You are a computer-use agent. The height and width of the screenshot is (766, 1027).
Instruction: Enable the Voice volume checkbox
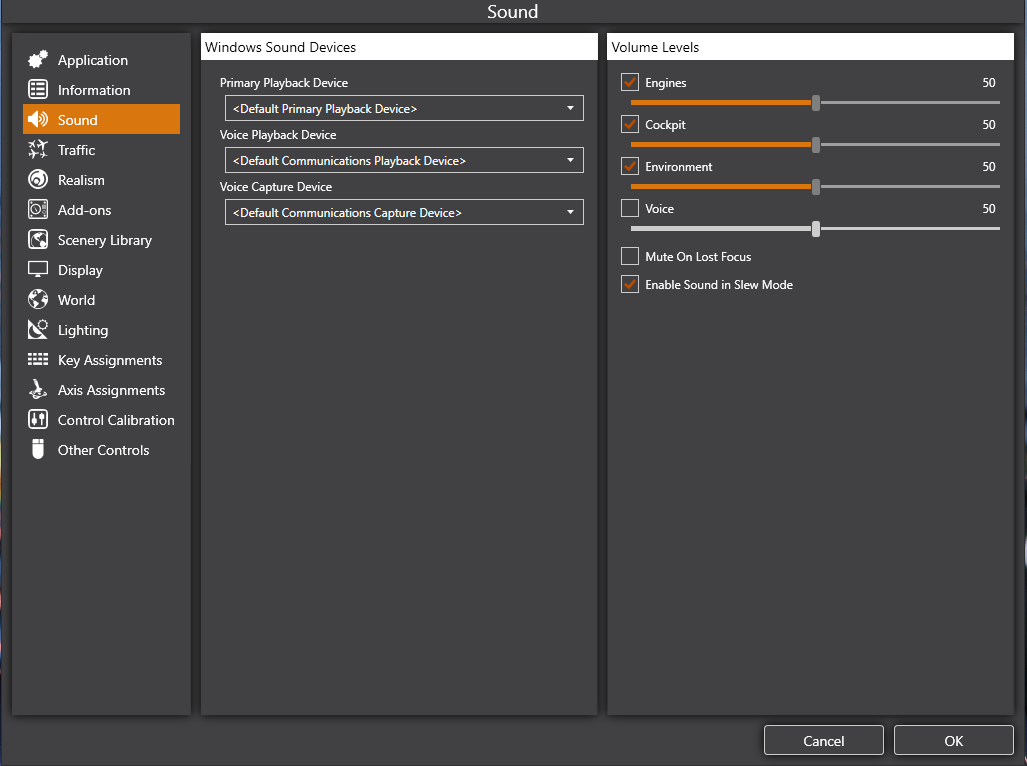coord(630,209)
